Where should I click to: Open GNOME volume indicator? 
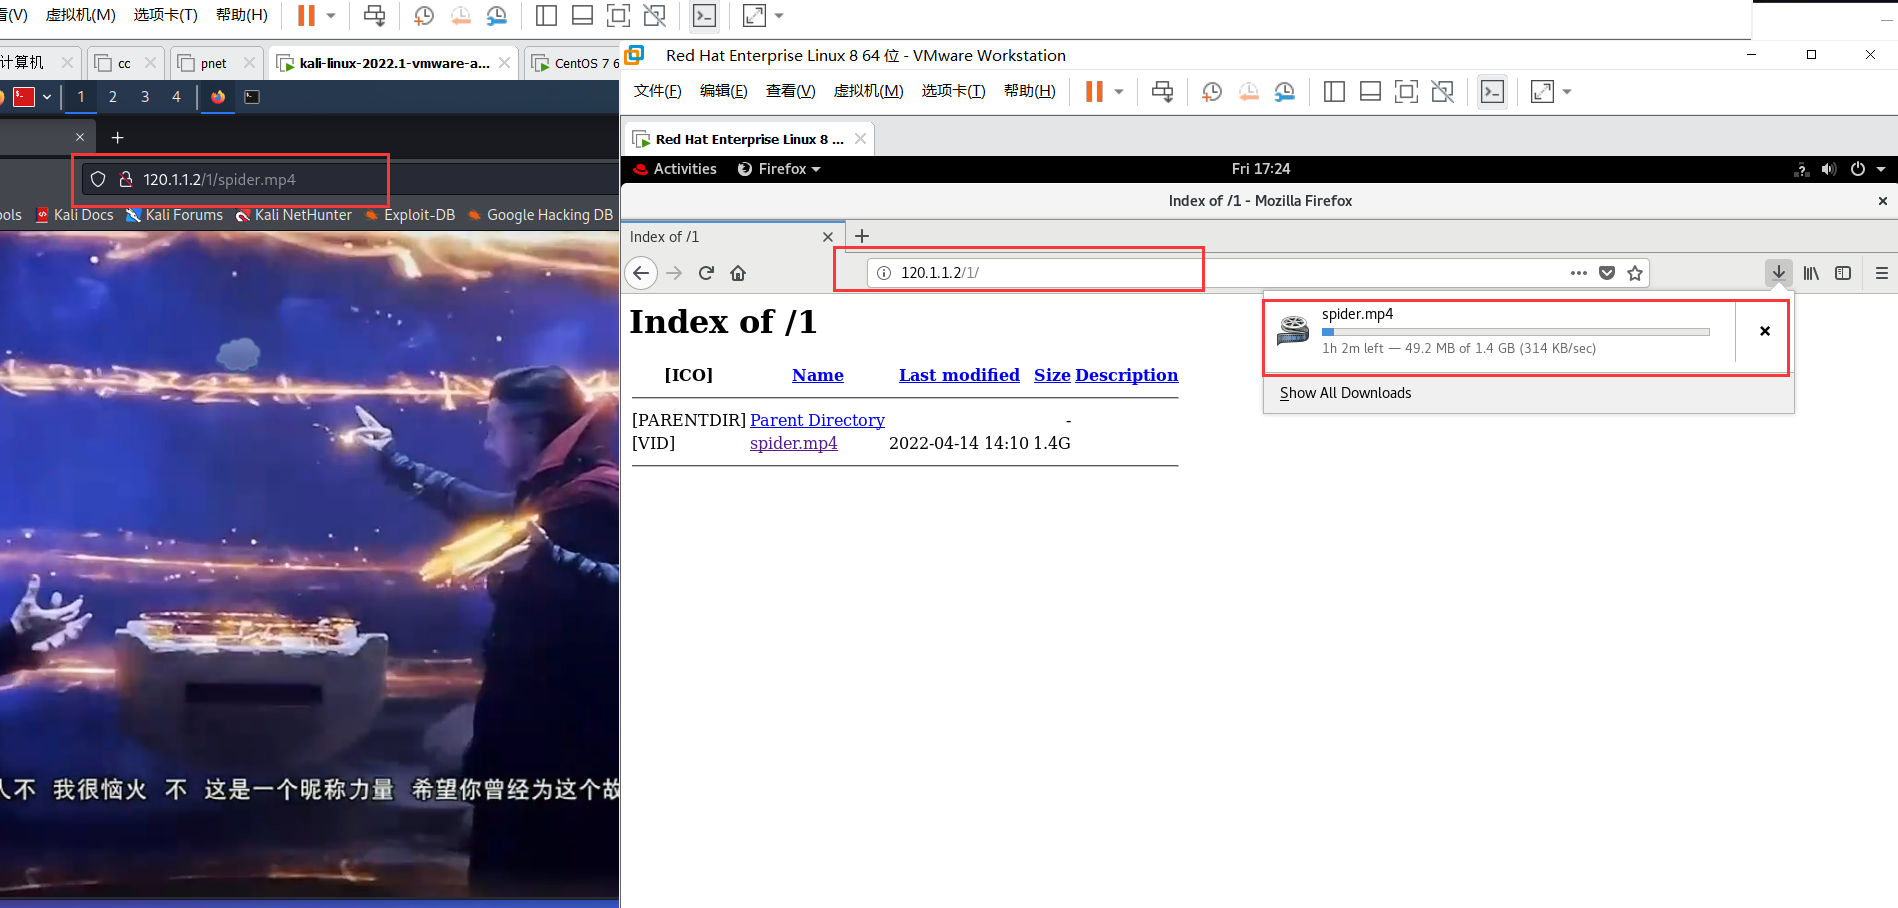[1829, 169]
